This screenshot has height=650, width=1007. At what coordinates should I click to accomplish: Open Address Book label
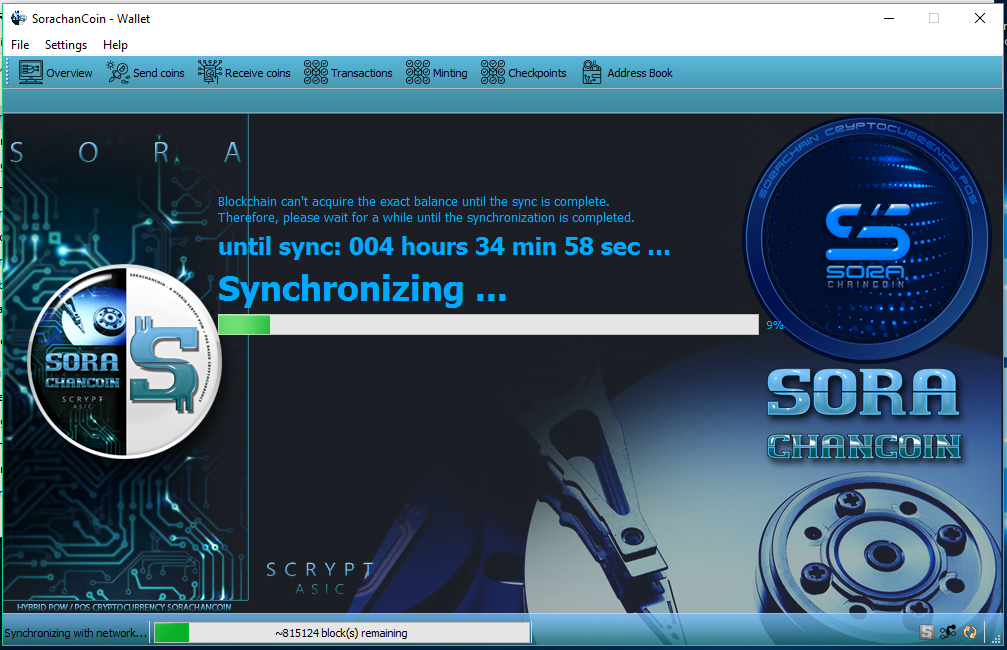[x=640, y=73]
